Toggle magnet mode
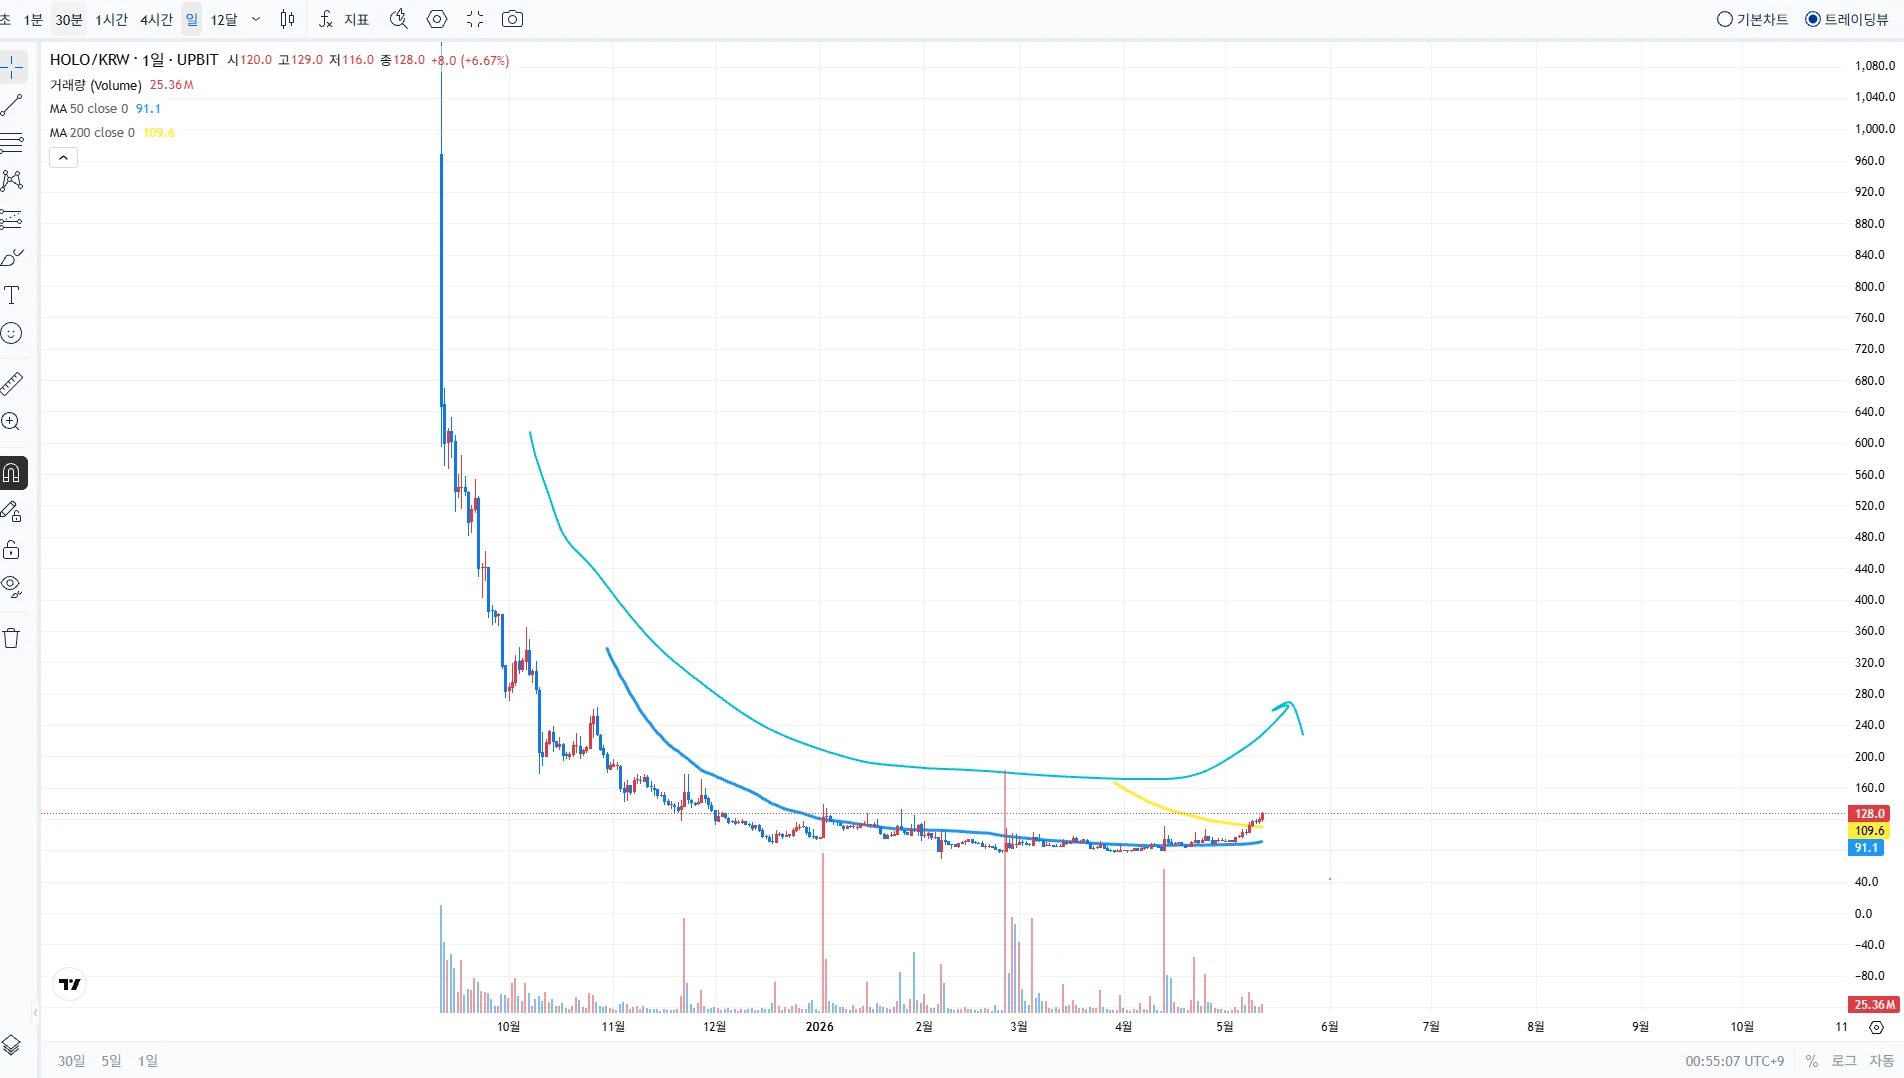Screen dimensions: 1904x1078 (12, 473)
